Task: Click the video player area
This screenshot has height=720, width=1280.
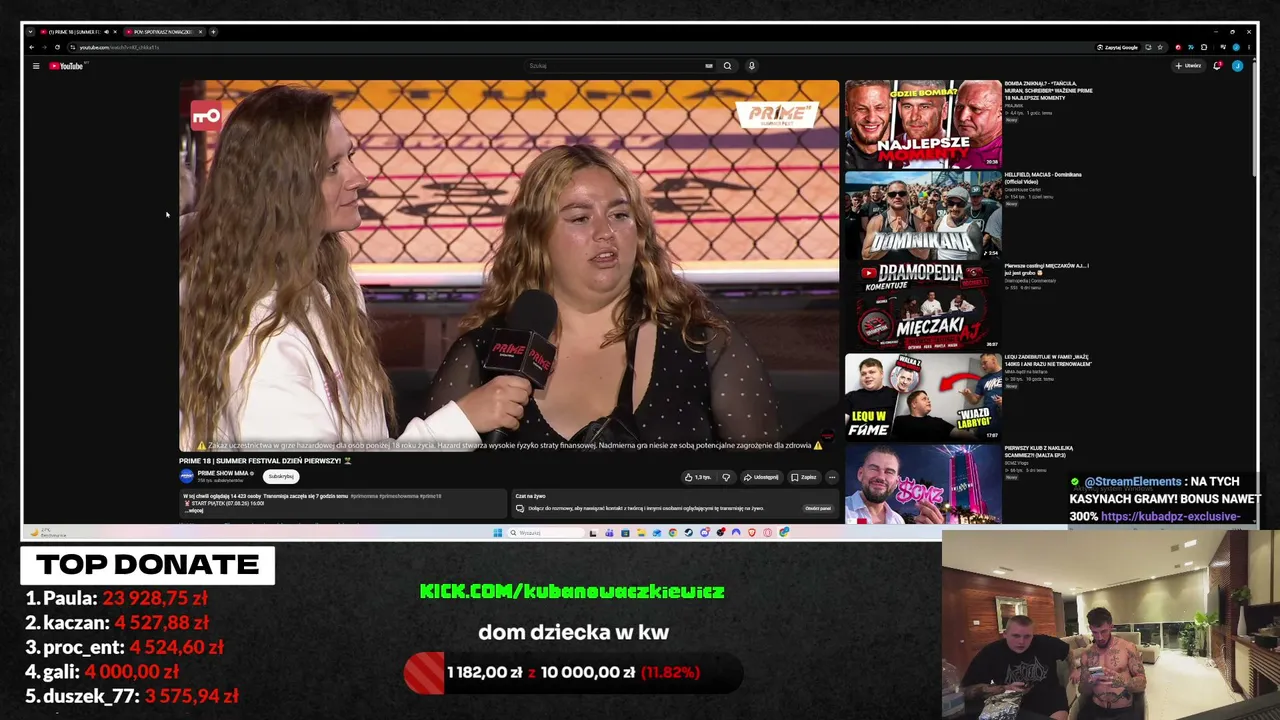Action: (x=509, y=266)
